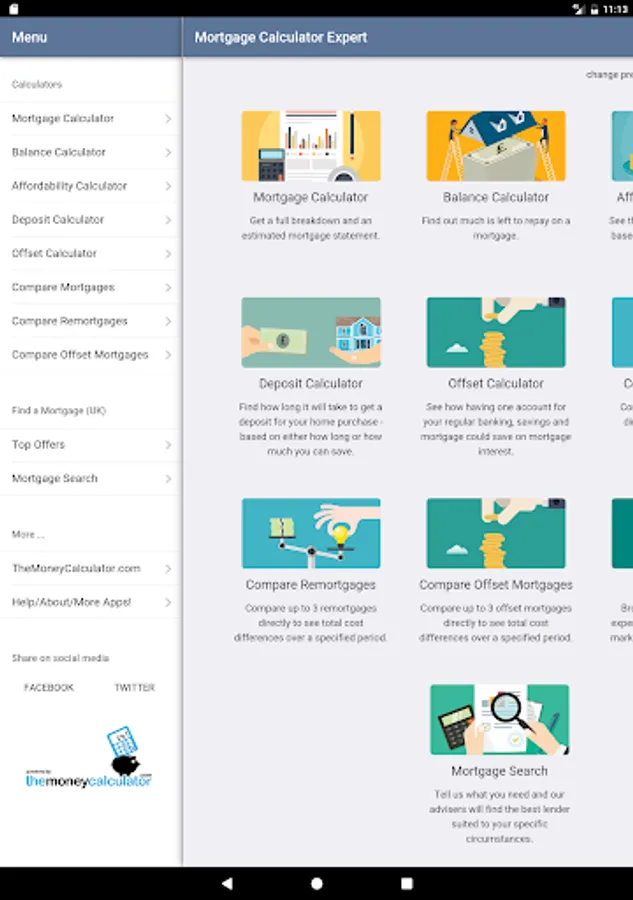This screenshot has width=633, height=900.
Task: Choose Mortgage Search menu entry
Action: (91, 479)
